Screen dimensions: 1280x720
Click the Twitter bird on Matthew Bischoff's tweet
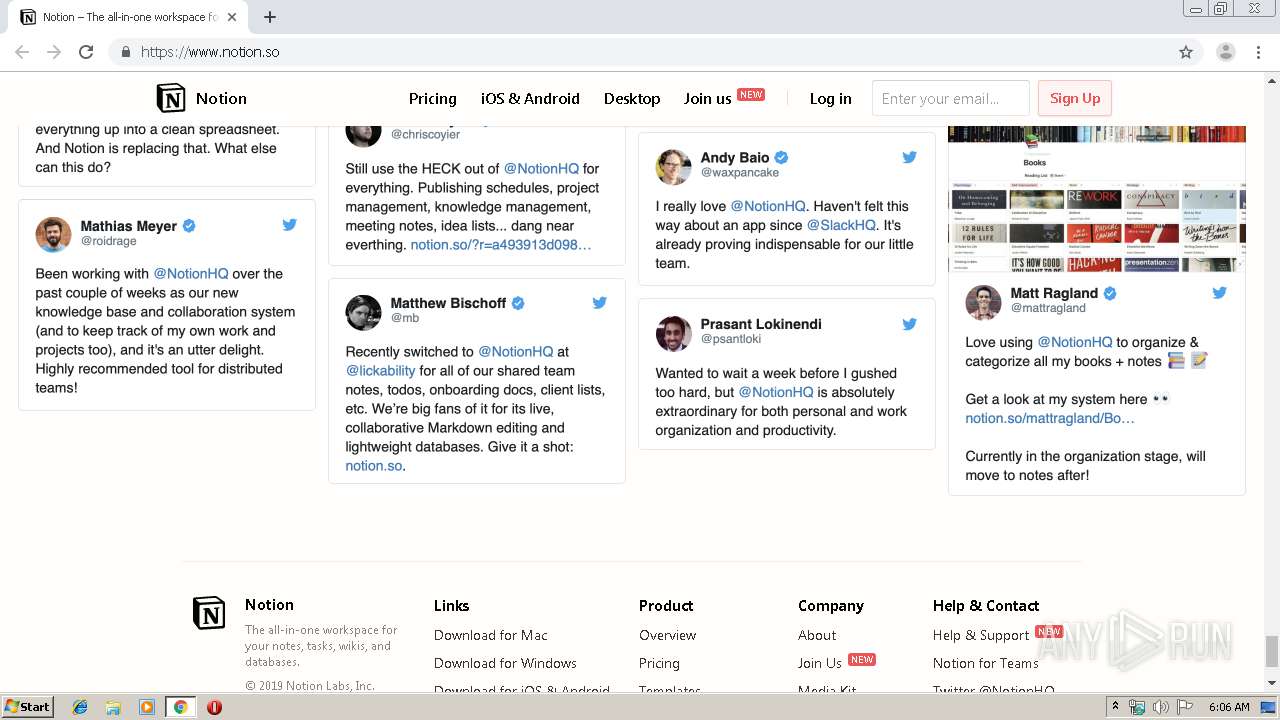pyautogui.click(x=599, y=303)
